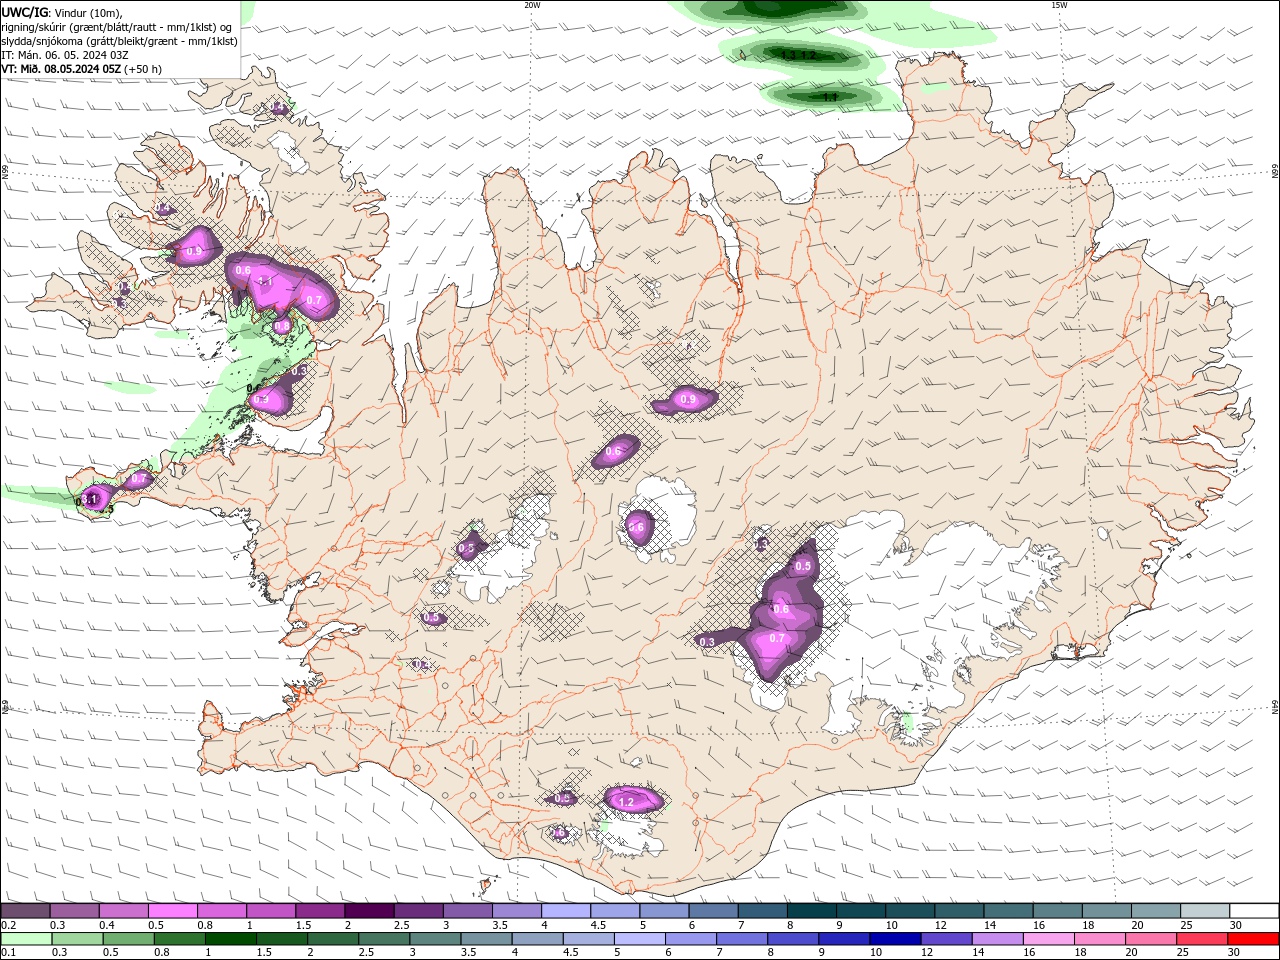
Task: Select the darkest purple legend swatch
Action: [x=368, y=911]
